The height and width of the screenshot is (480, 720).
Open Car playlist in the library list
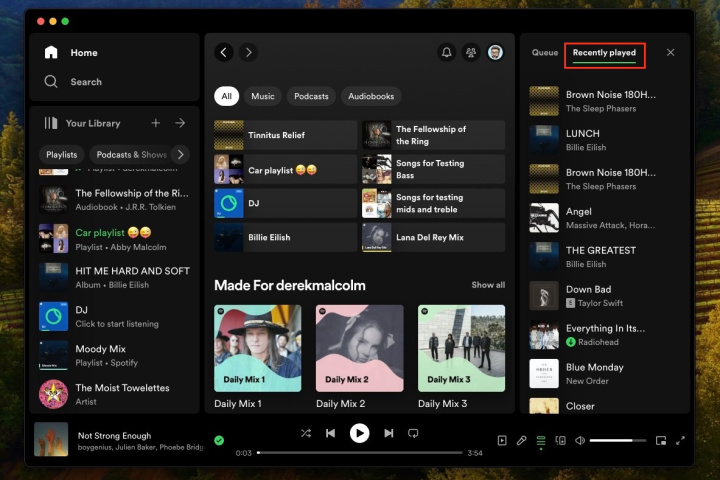coord(115,239)
